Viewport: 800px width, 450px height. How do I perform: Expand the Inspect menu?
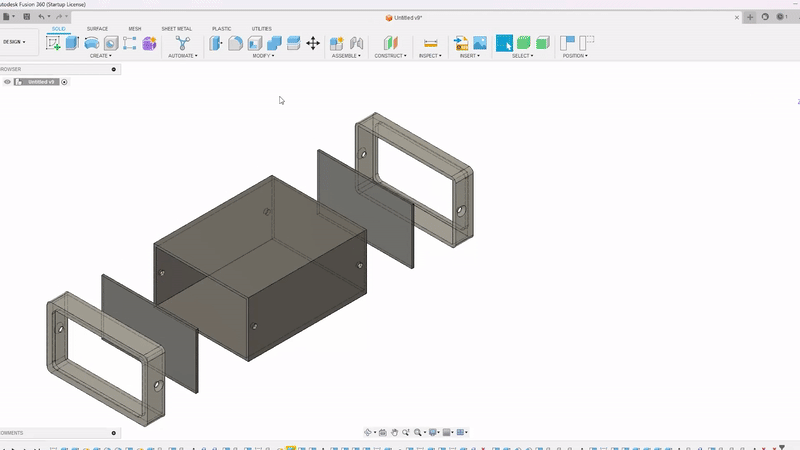pos(430,56)
